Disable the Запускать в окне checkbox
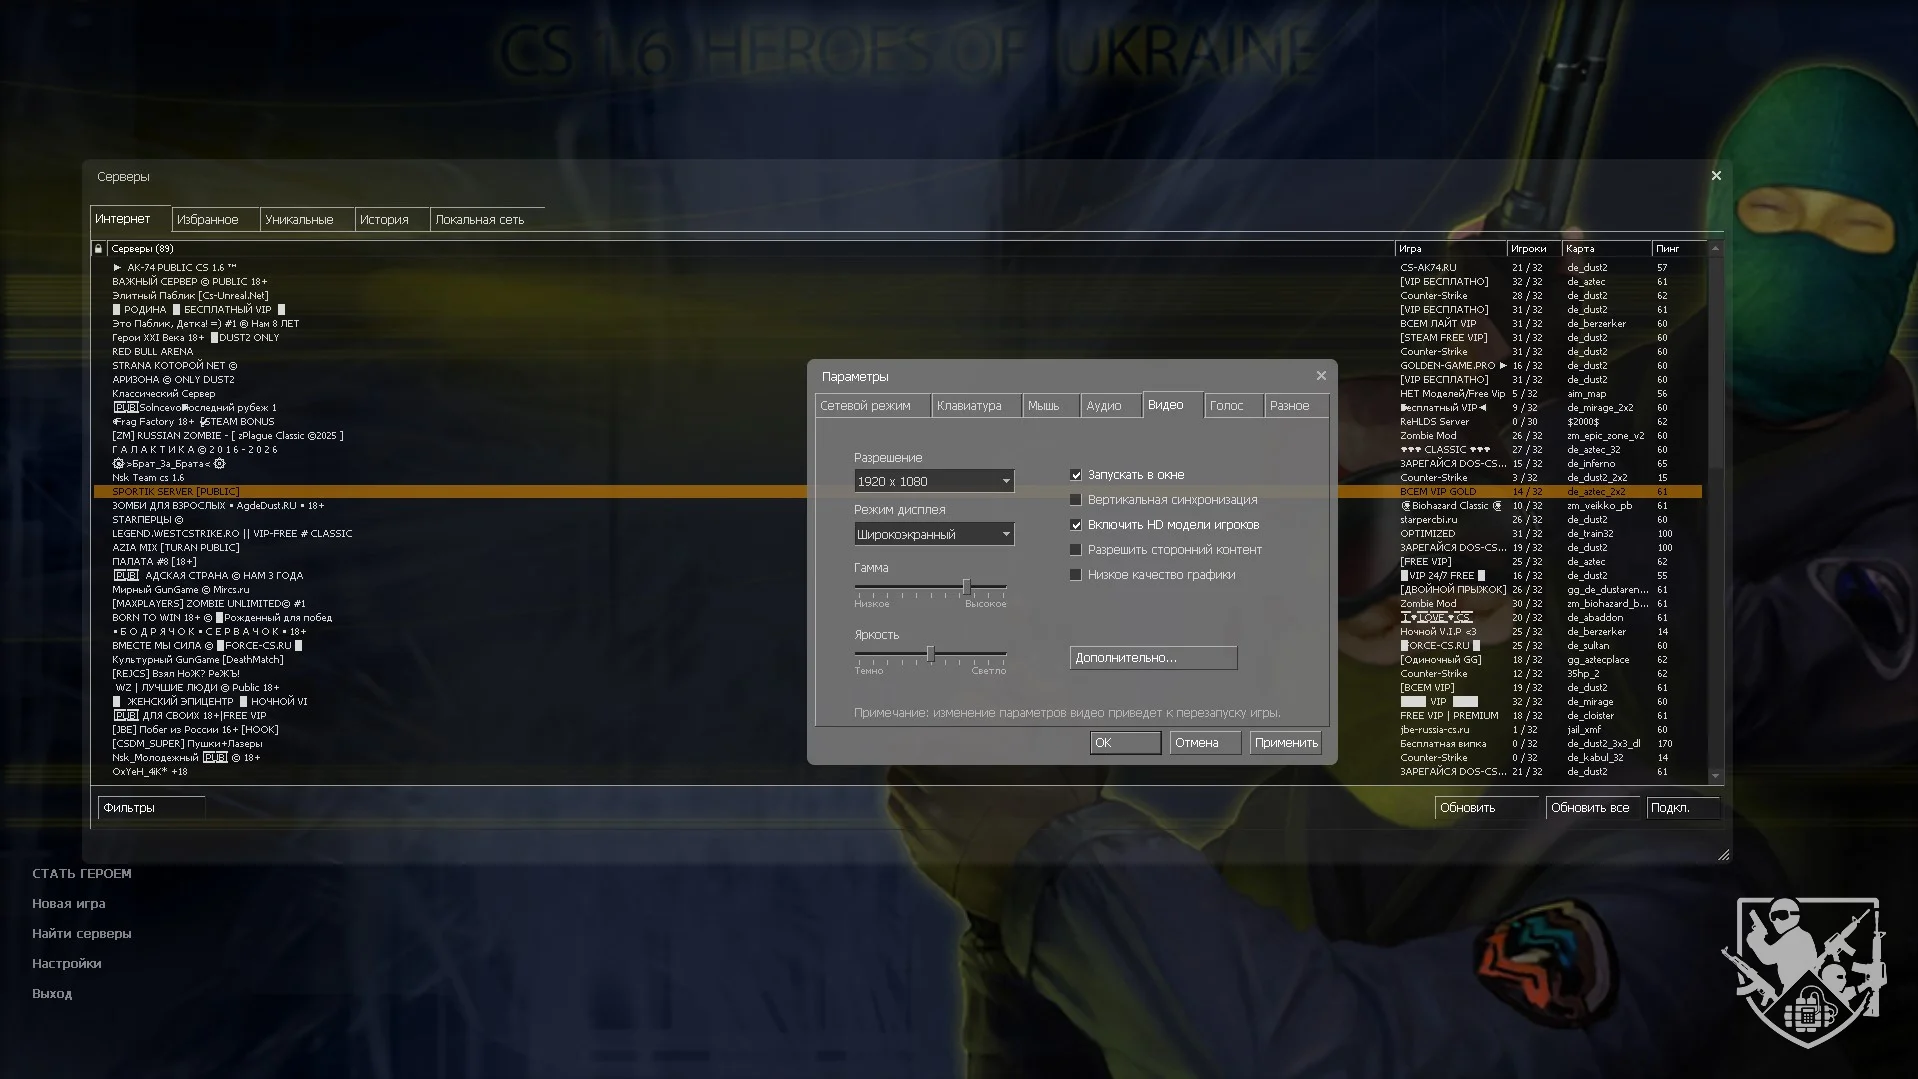The image size is (1918, 1079). [1076, 475]
